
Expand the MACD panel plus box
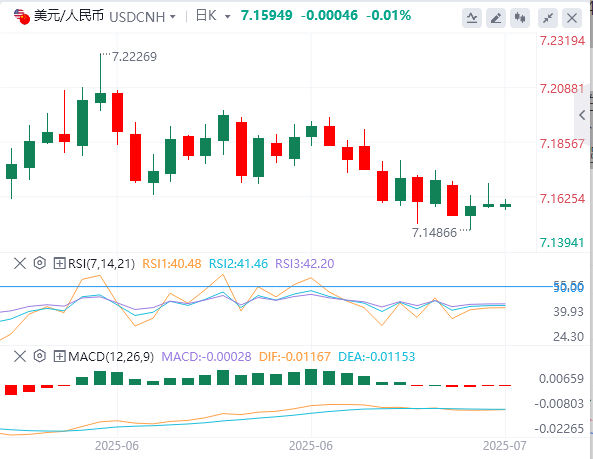click(59, 356)
